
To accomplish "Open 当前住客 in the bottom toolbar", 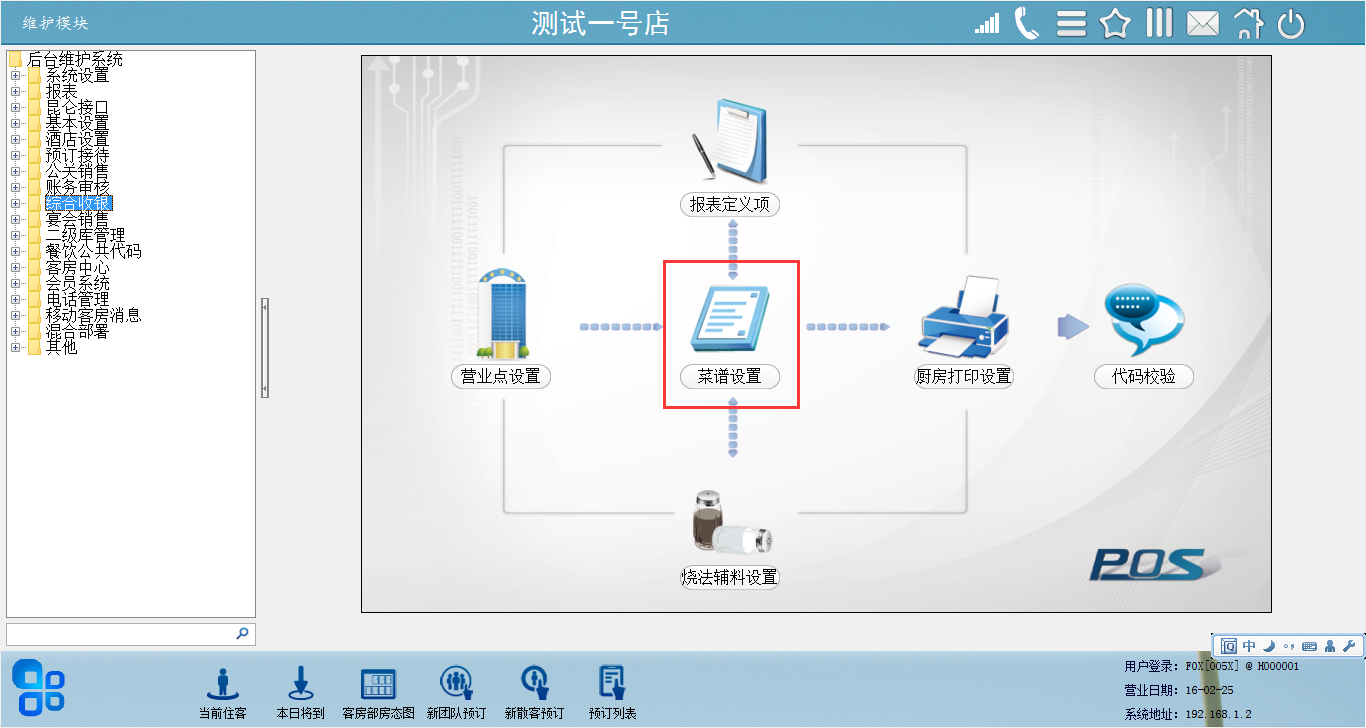I will 222,692.
